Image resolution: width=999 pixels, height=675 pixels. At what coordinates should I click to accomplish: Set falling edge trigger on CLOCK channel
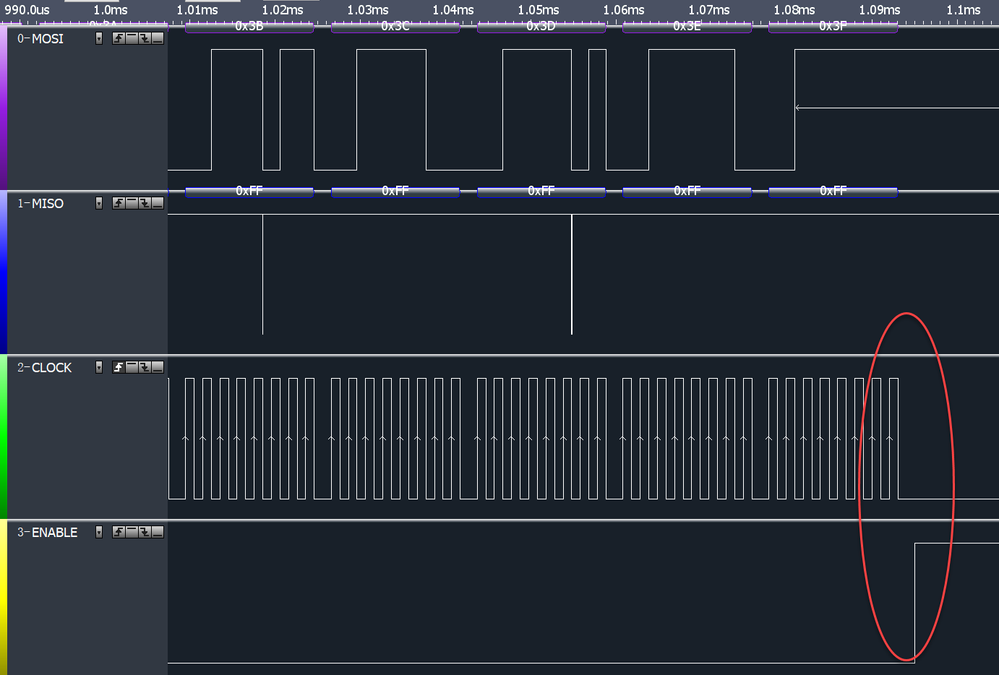pos(145,367)
